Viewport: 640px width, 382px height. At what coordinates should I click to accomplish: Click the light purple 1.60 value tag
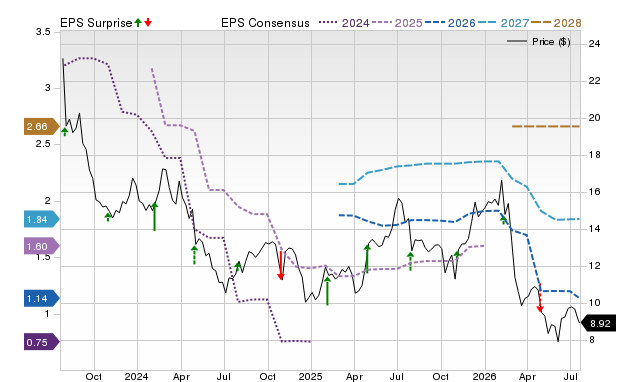[41, 246]
